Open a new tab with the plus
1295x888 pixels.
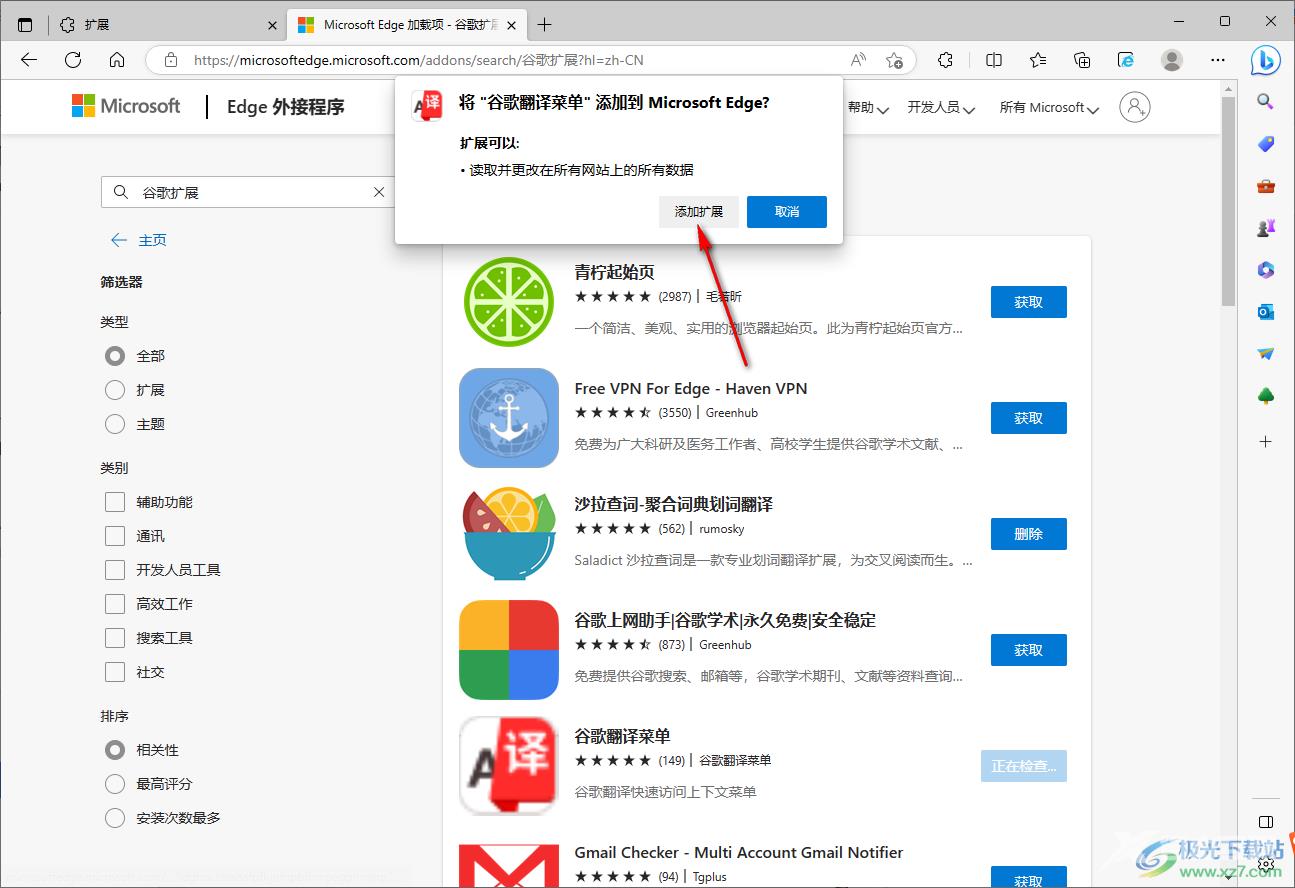[544, 25]
